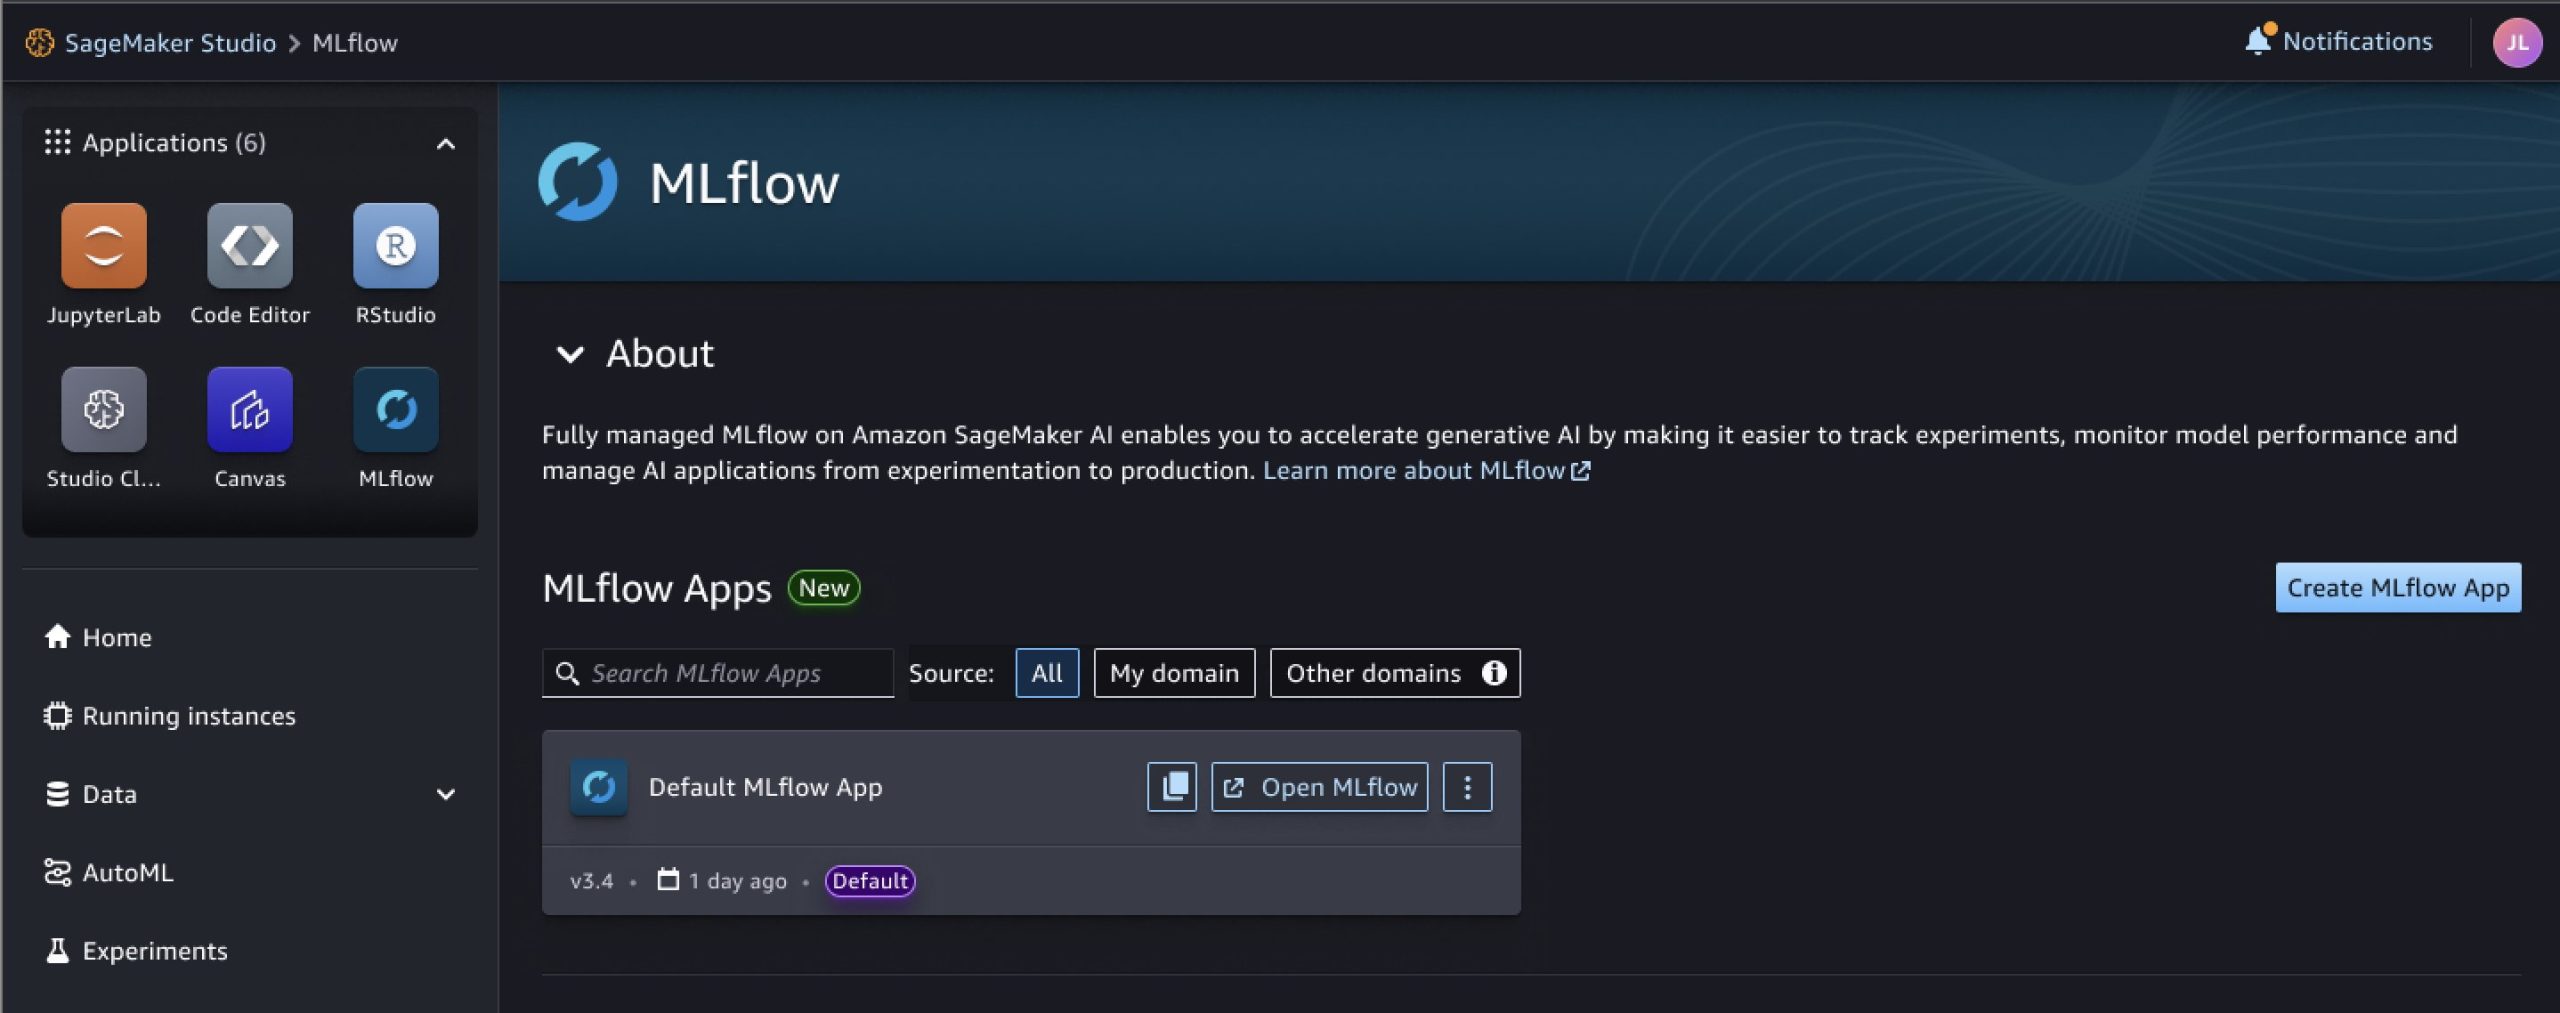Launch the Code Editor app
Screen dimensions: 2560x1013
249,243
